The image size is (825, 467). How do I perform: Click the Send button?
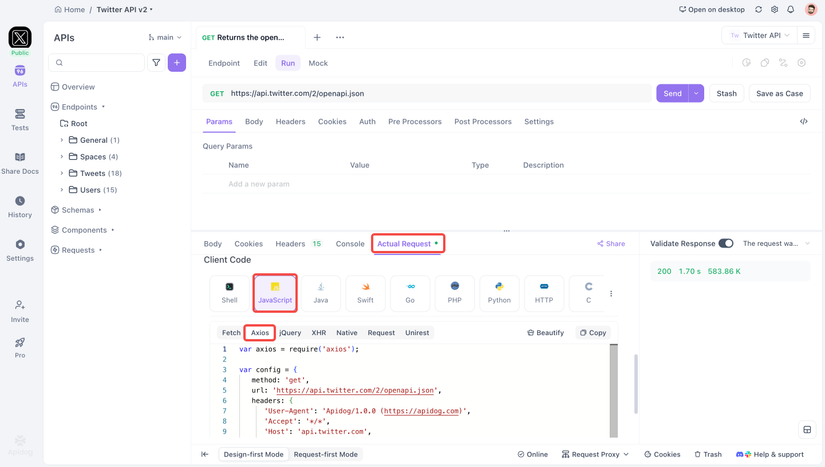(x=672, y=93)
